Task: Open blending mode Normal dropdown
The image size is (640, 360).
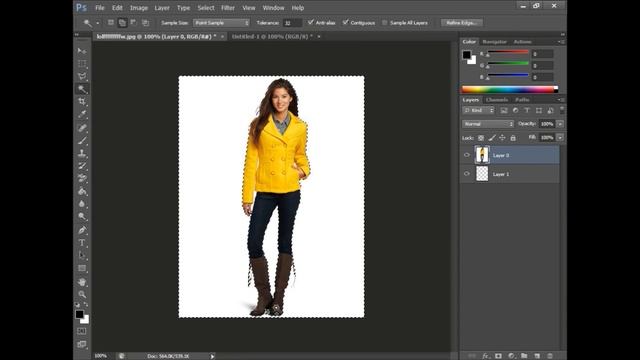Action: click(488, 124)
